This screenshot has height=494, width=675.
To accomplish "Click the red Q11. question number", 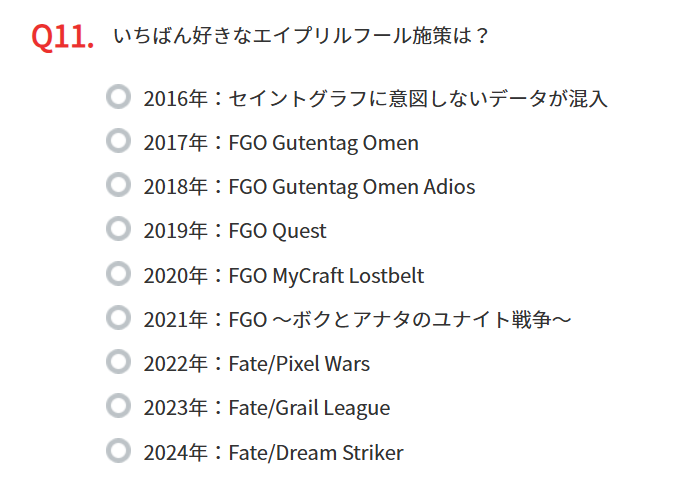I will click(62, 36).
